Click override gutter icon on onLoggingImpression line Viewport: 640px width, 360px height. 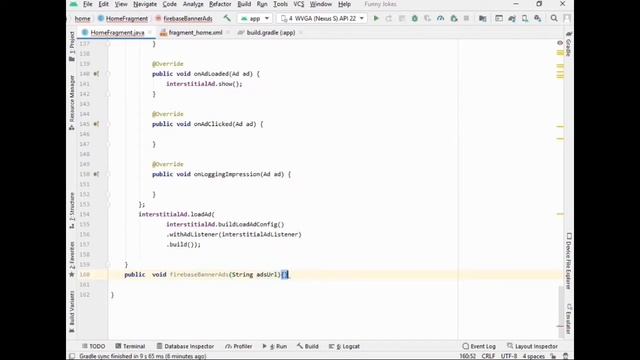(96, 174)
